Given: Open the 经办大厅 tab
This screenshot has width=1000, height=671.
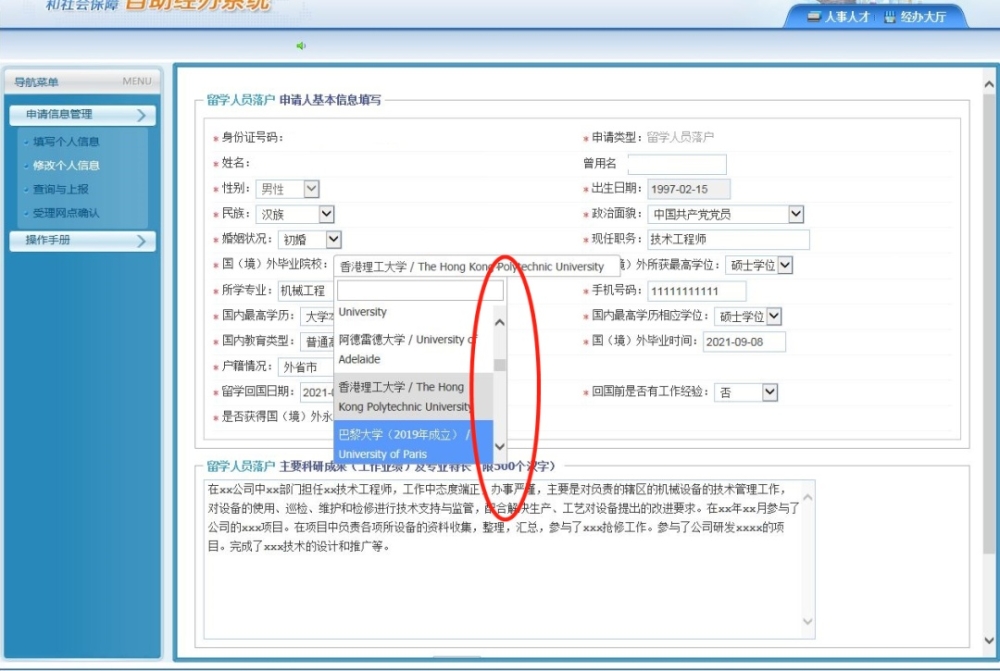Looking at the screenshot, I should pyautogui.click(x=915, y=17).
